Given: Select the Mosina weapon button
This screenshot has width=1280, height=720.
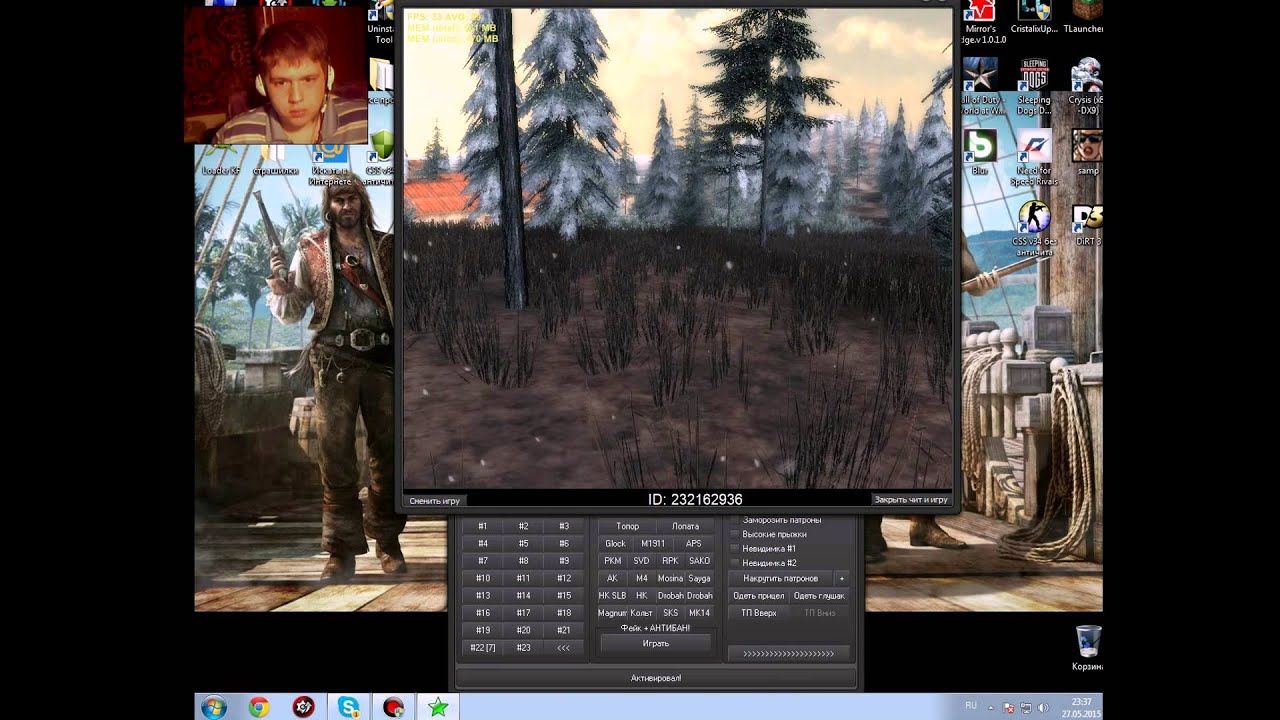Looking at the screenshot, I should pos(671,578).
